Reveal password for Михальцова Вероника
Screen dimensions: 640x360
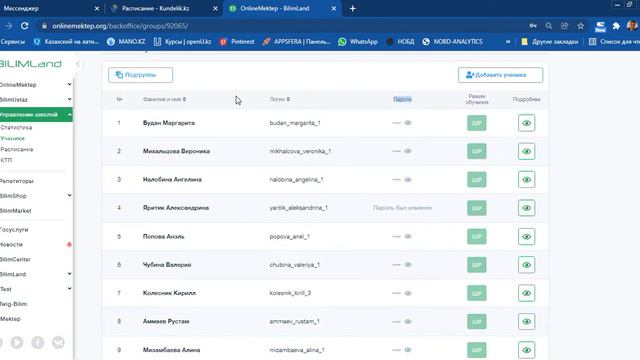pos(408,151)
